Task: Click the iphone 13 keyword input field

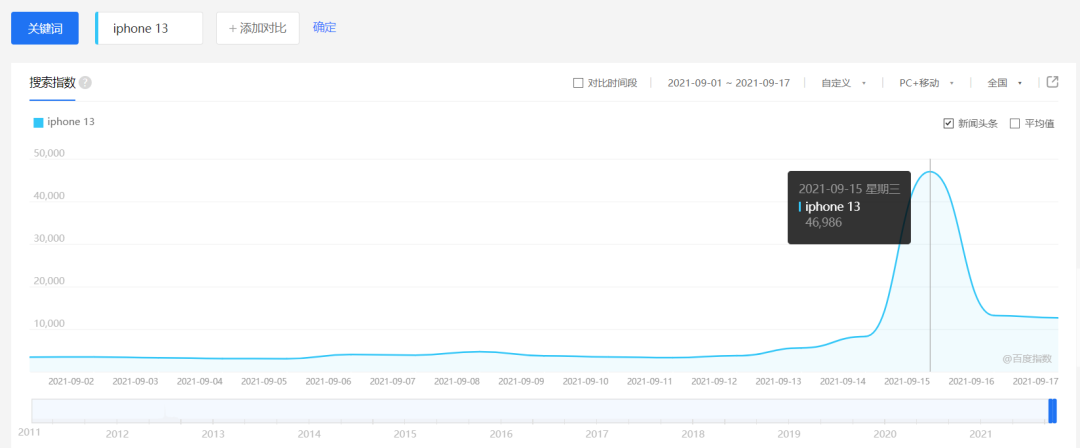Action: [x=149, y=28]
